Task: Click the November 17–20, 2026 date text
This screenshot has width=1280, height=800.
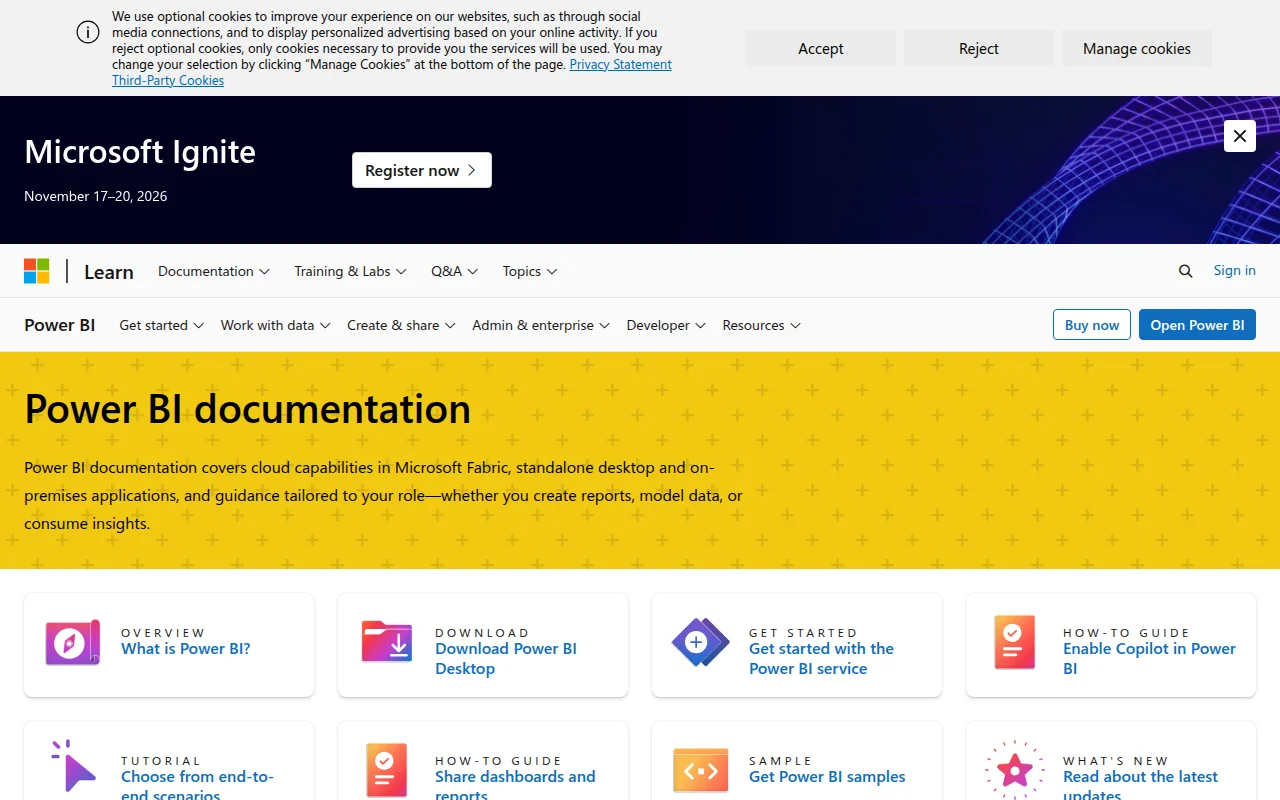Action: (96, 196)
